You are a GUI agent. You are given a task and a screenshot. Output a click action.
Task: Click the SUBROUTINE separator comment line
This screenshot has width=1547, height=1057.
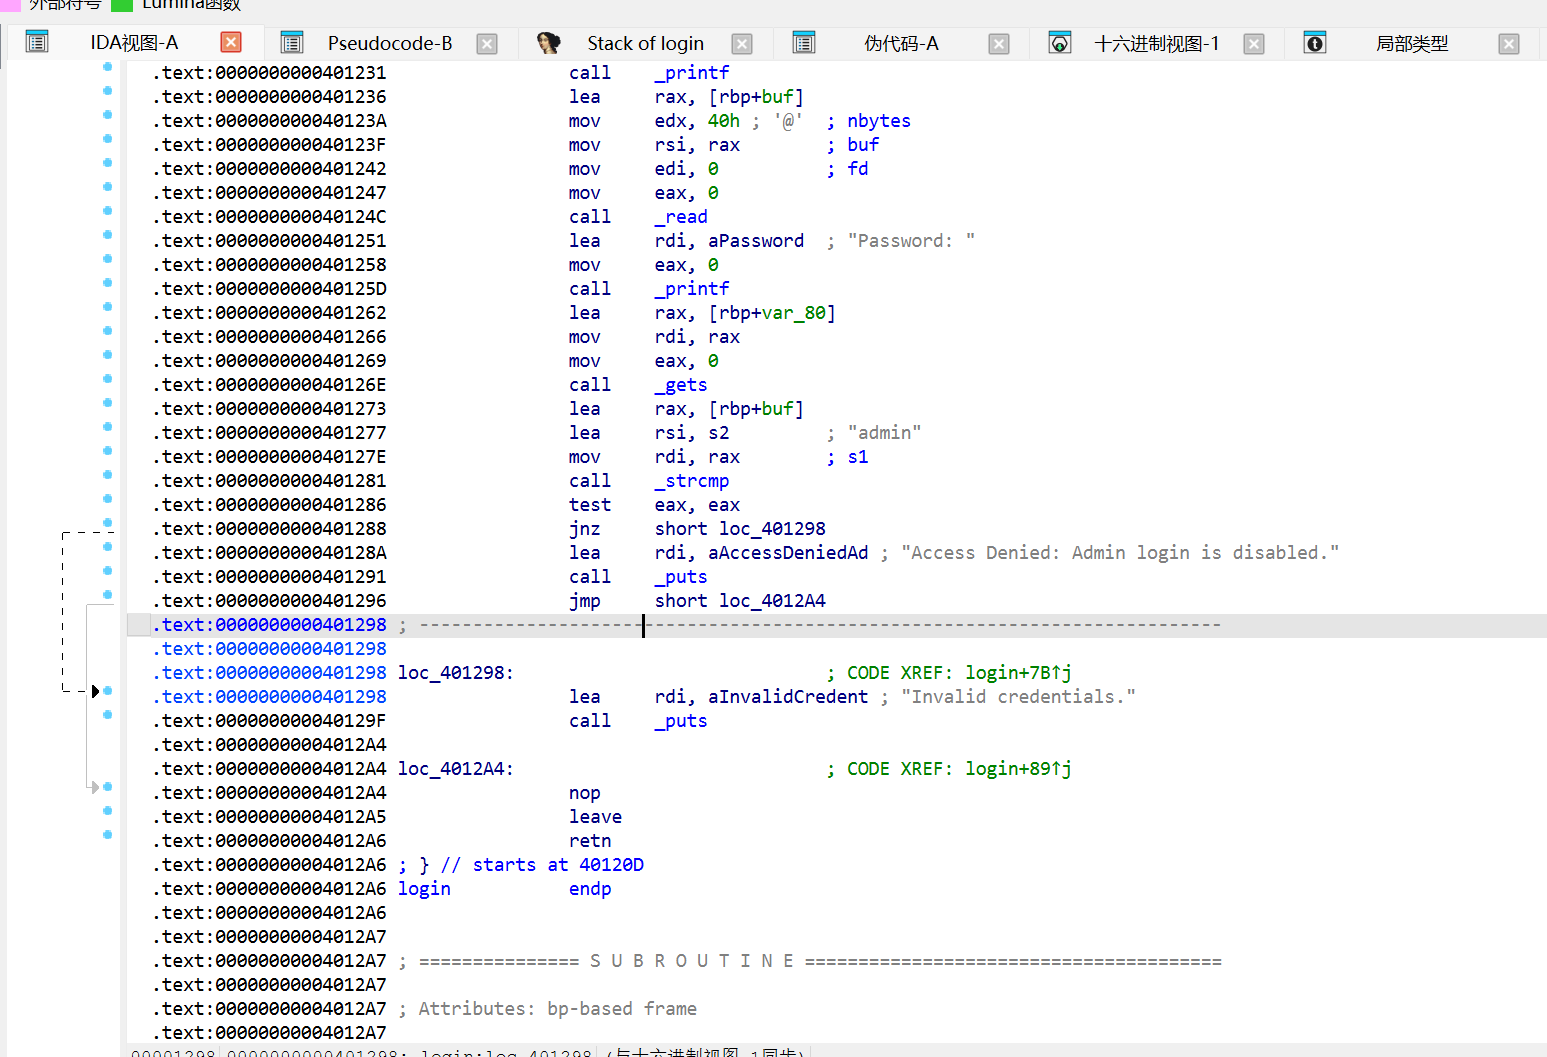(x=810, y=961)
